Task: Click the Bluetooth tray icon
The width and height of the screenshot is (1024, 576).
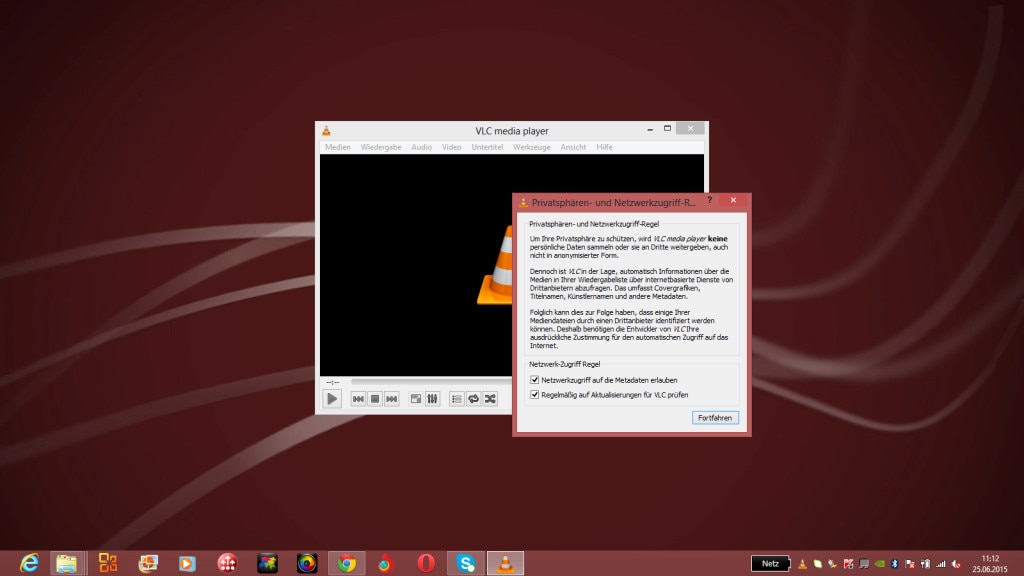Action: click(x=895, y=564)
